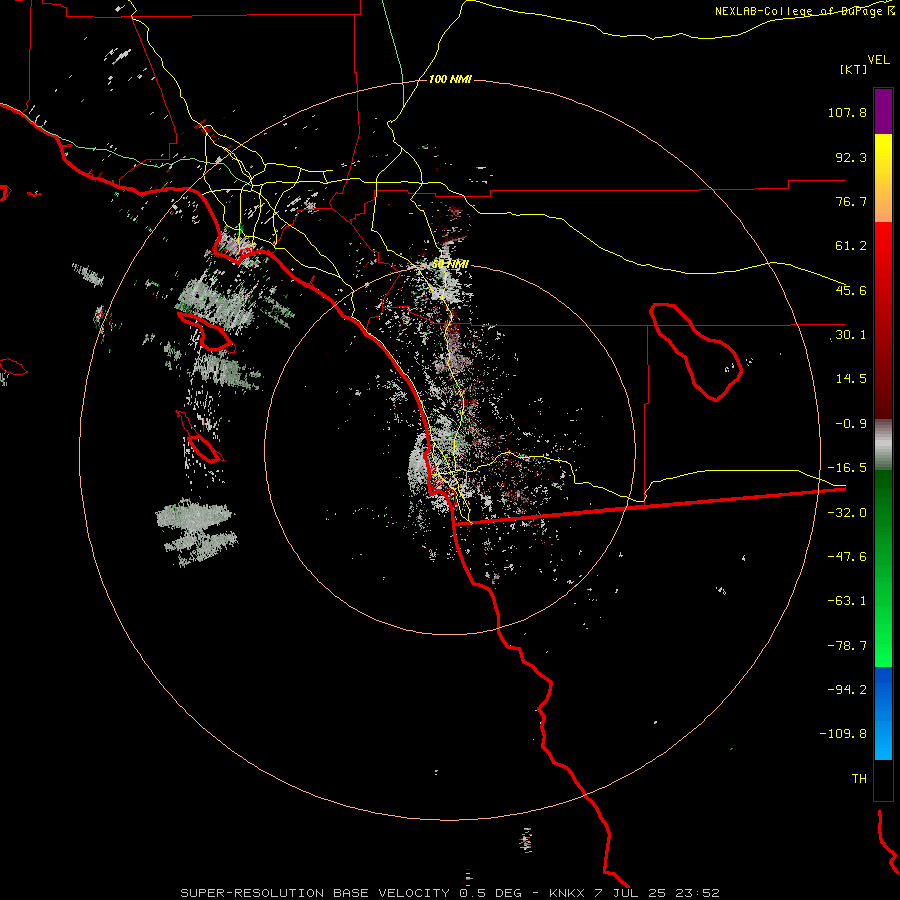Click the -94.2 scale value

847,689
